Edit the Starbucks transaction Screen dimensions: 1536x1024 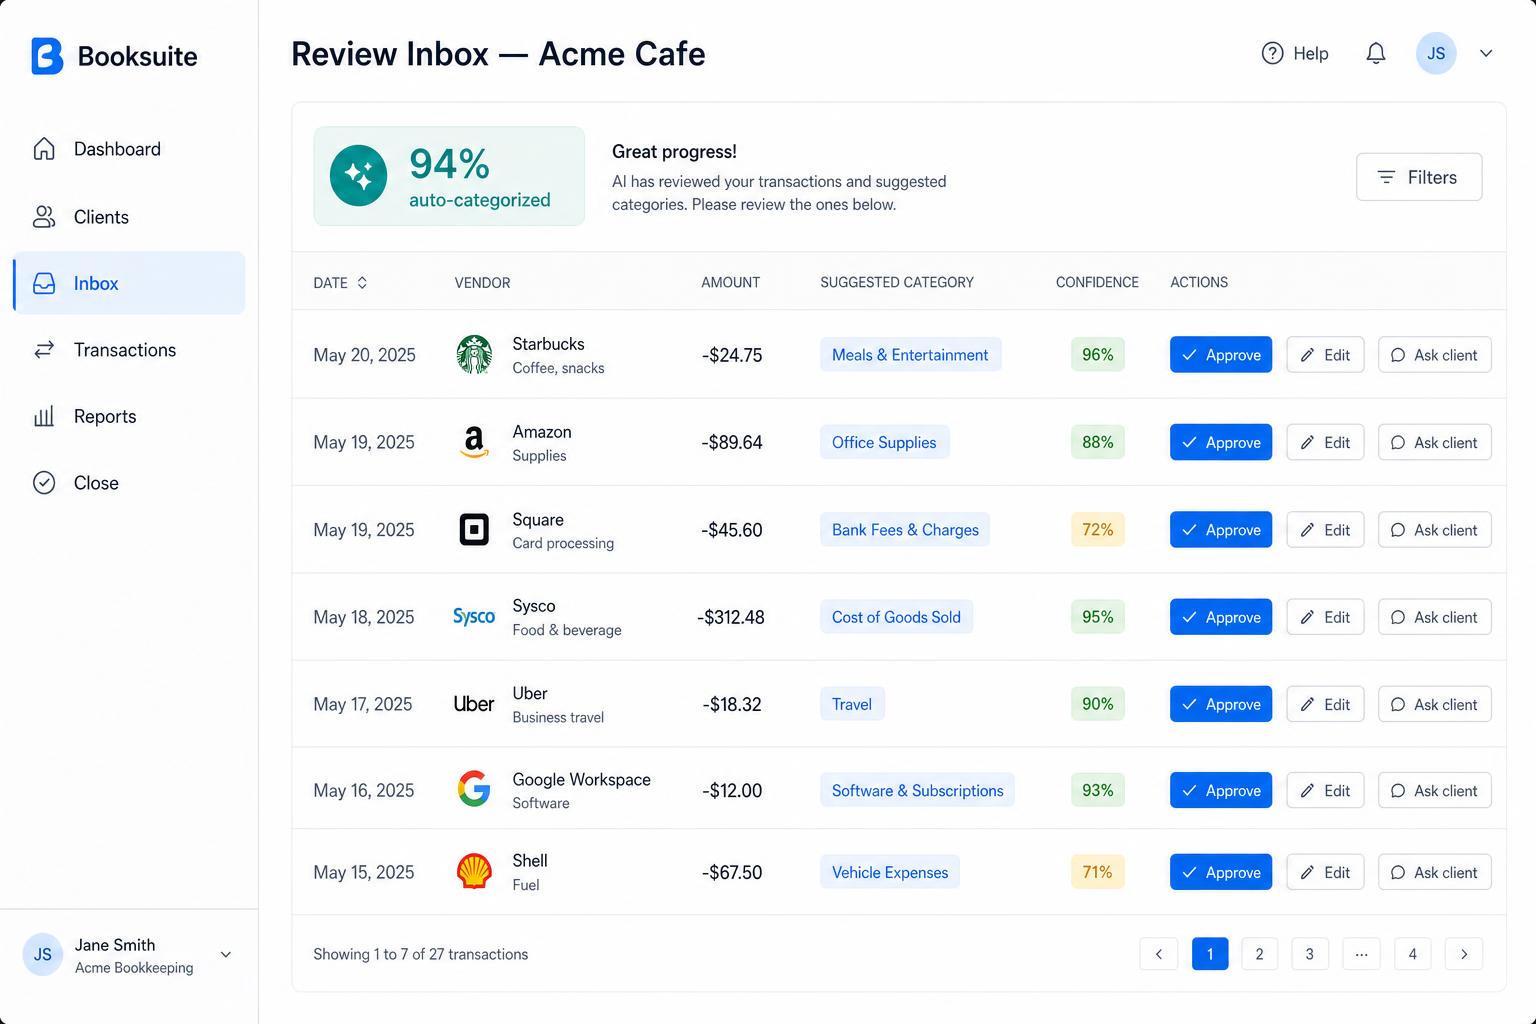click(x=1325, y=355)
